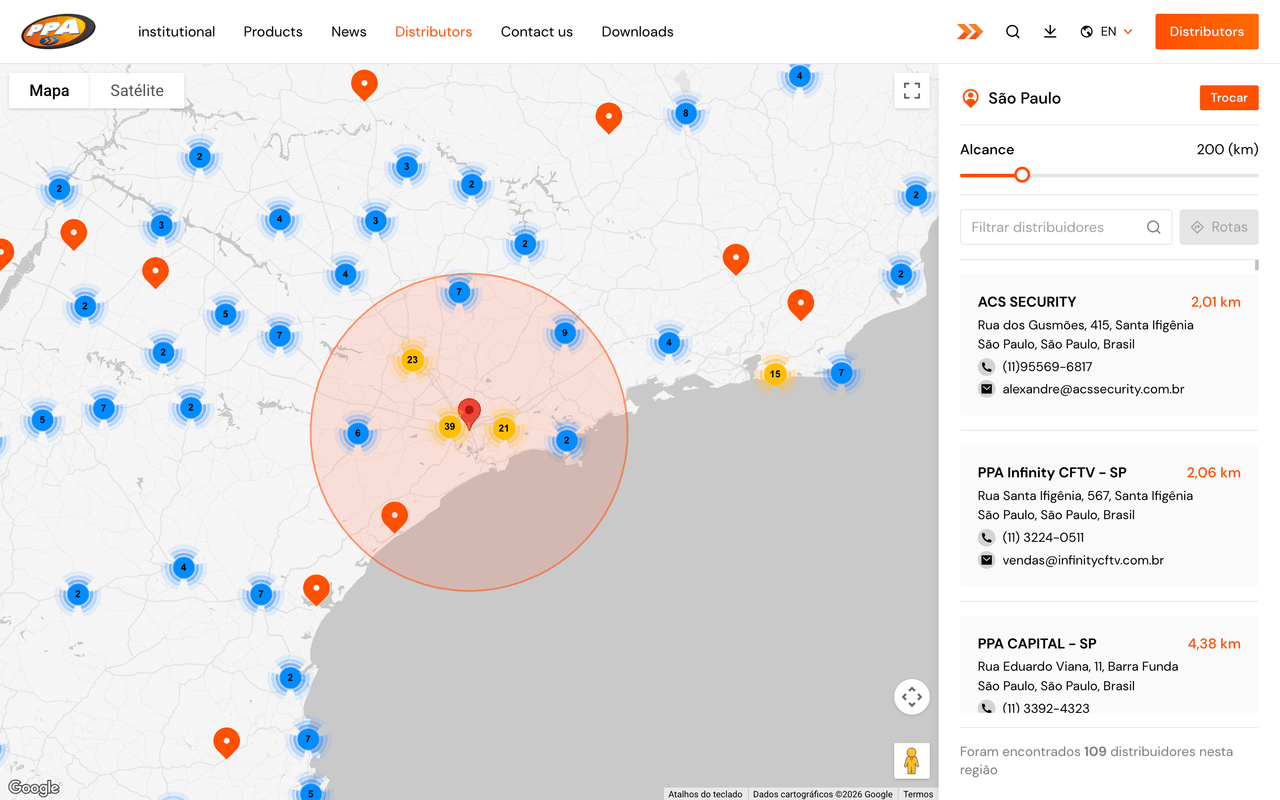Switch the map to Satélite view

click(x=137, y=90)
